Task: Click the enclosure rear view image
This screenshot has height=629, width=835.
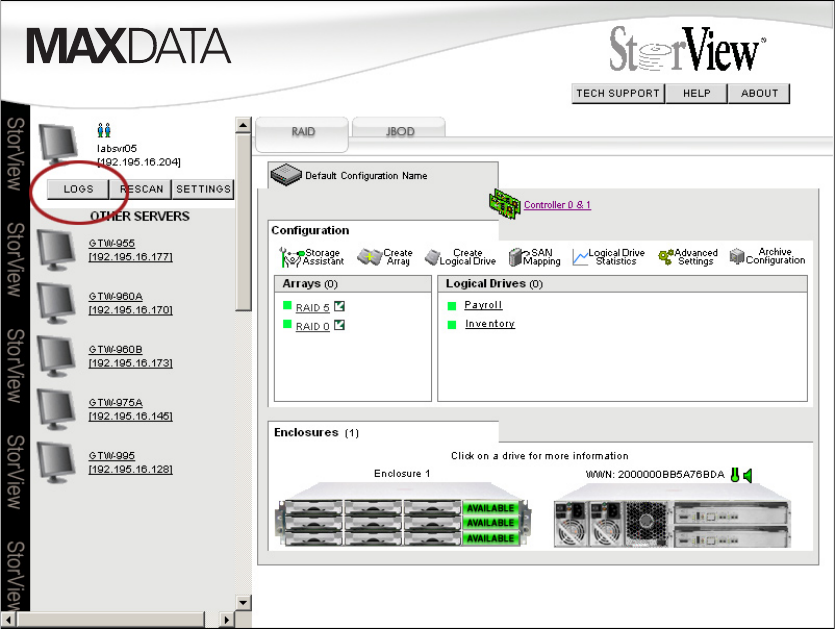Action: click(672, 515)
